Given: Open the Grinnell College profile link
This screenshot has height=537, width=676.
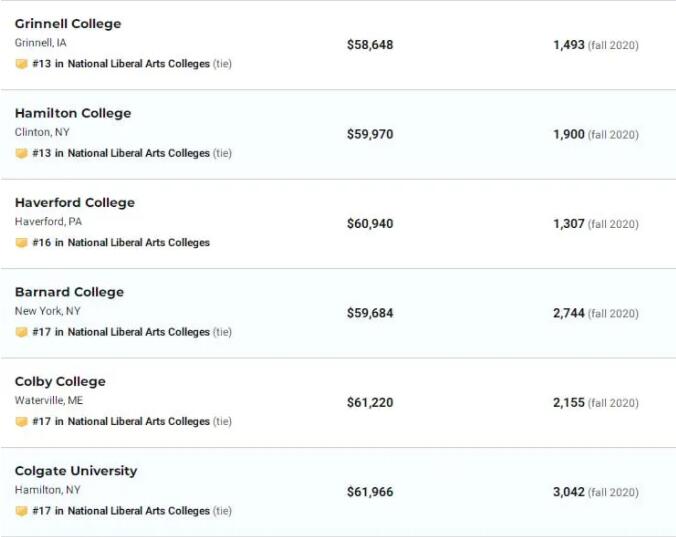Looking at the screenshot, I should pos(68,24).
